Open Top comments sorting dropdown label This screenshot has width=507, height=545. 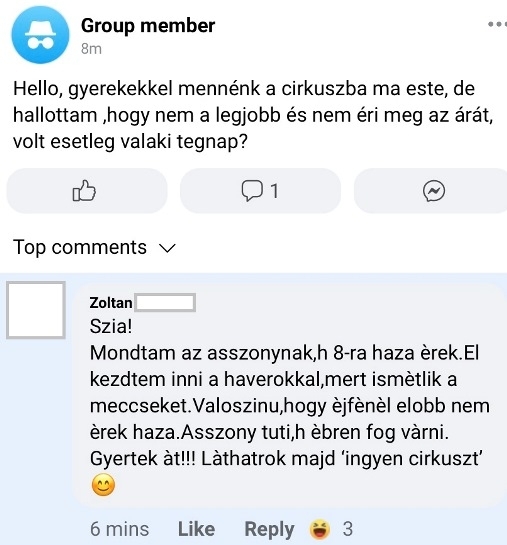[80, 247]
